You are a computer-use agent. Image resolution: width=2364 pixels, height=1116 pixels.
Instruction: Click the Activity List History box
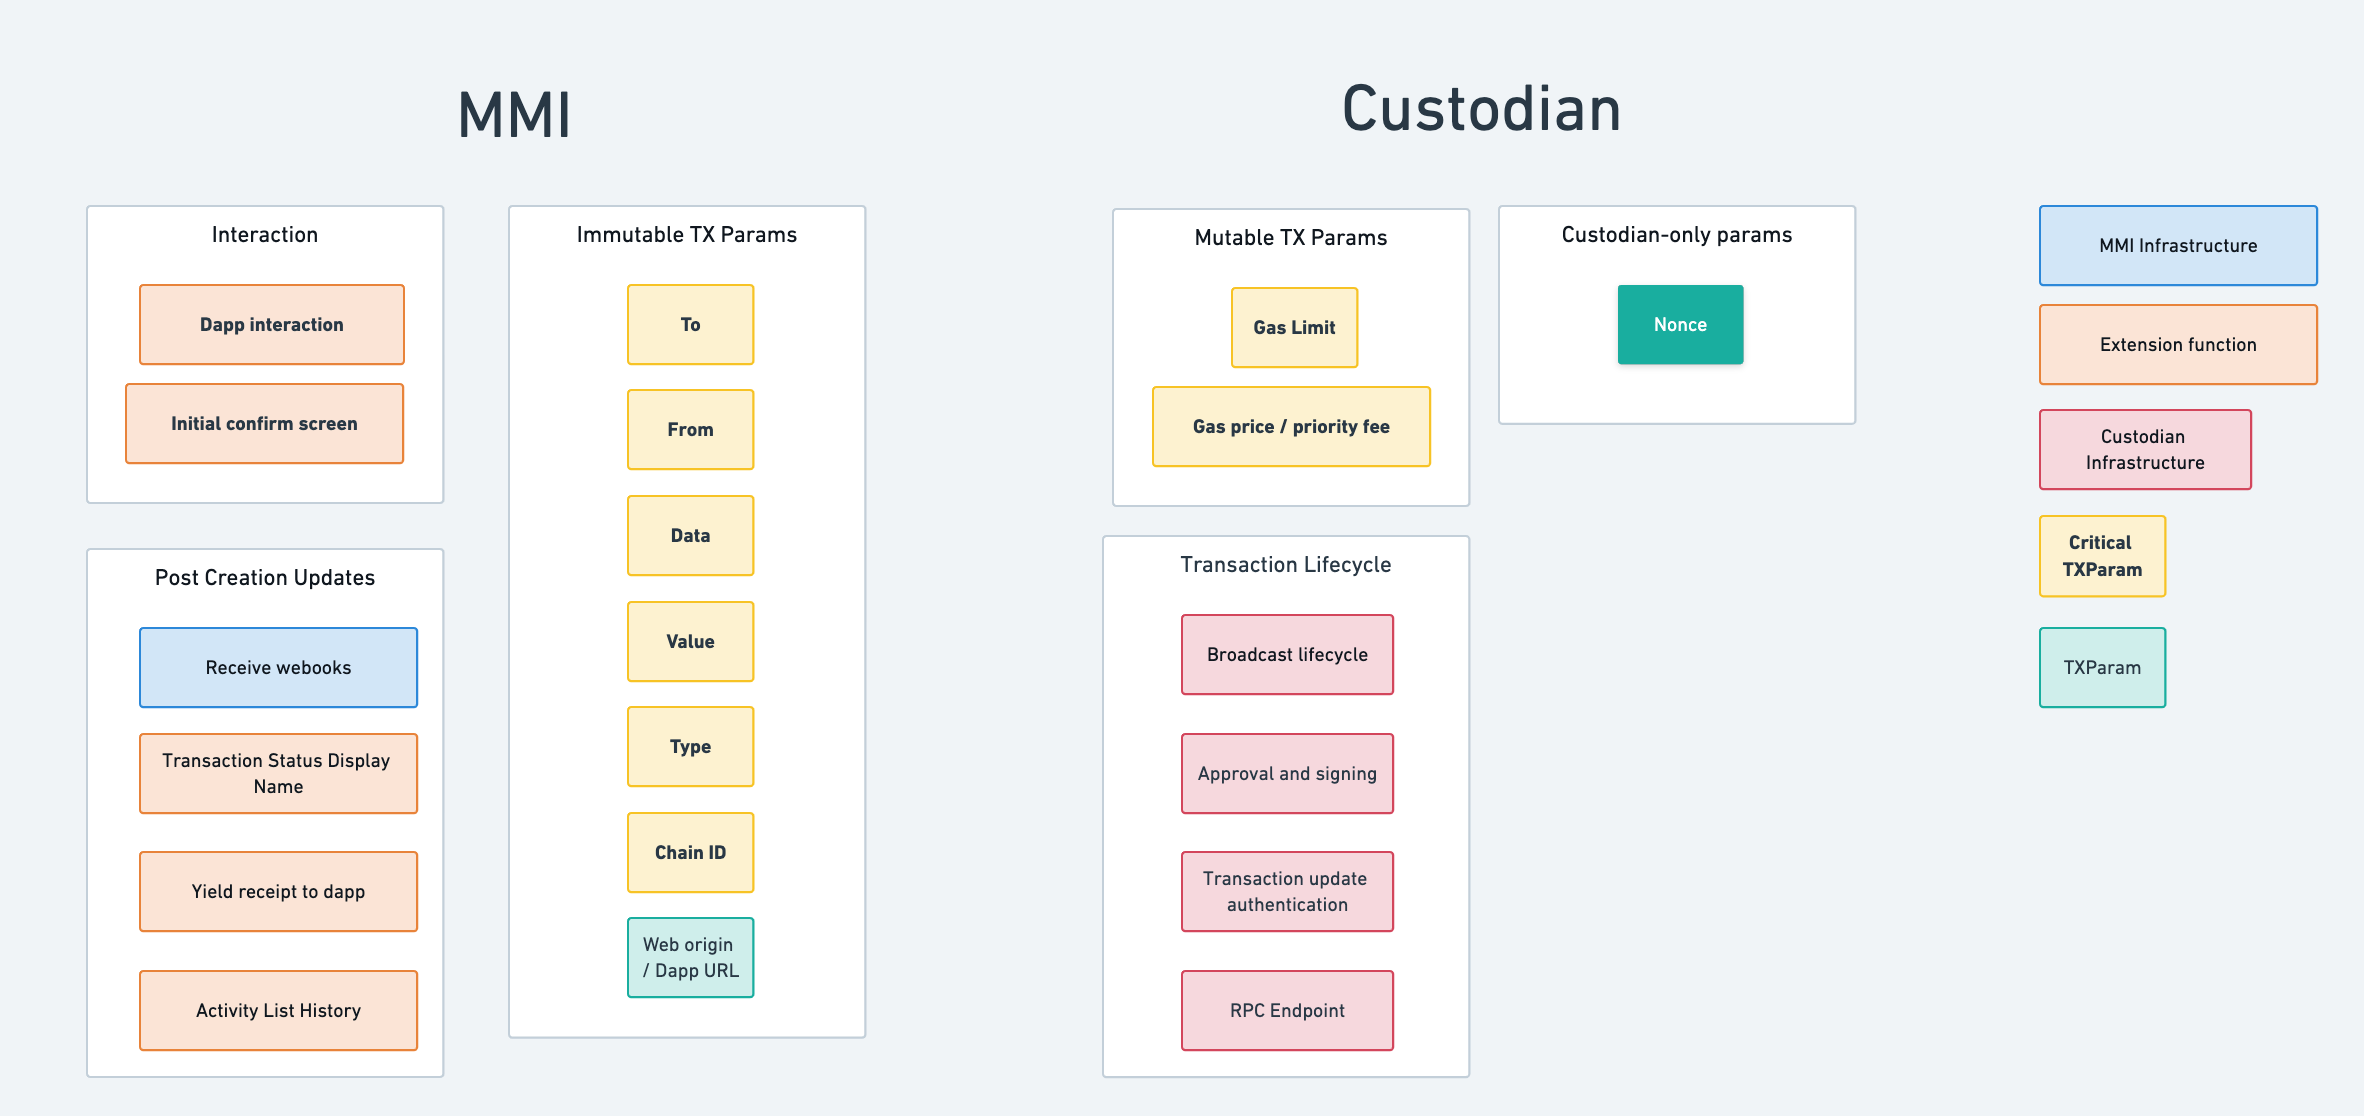click(278, 1010)
